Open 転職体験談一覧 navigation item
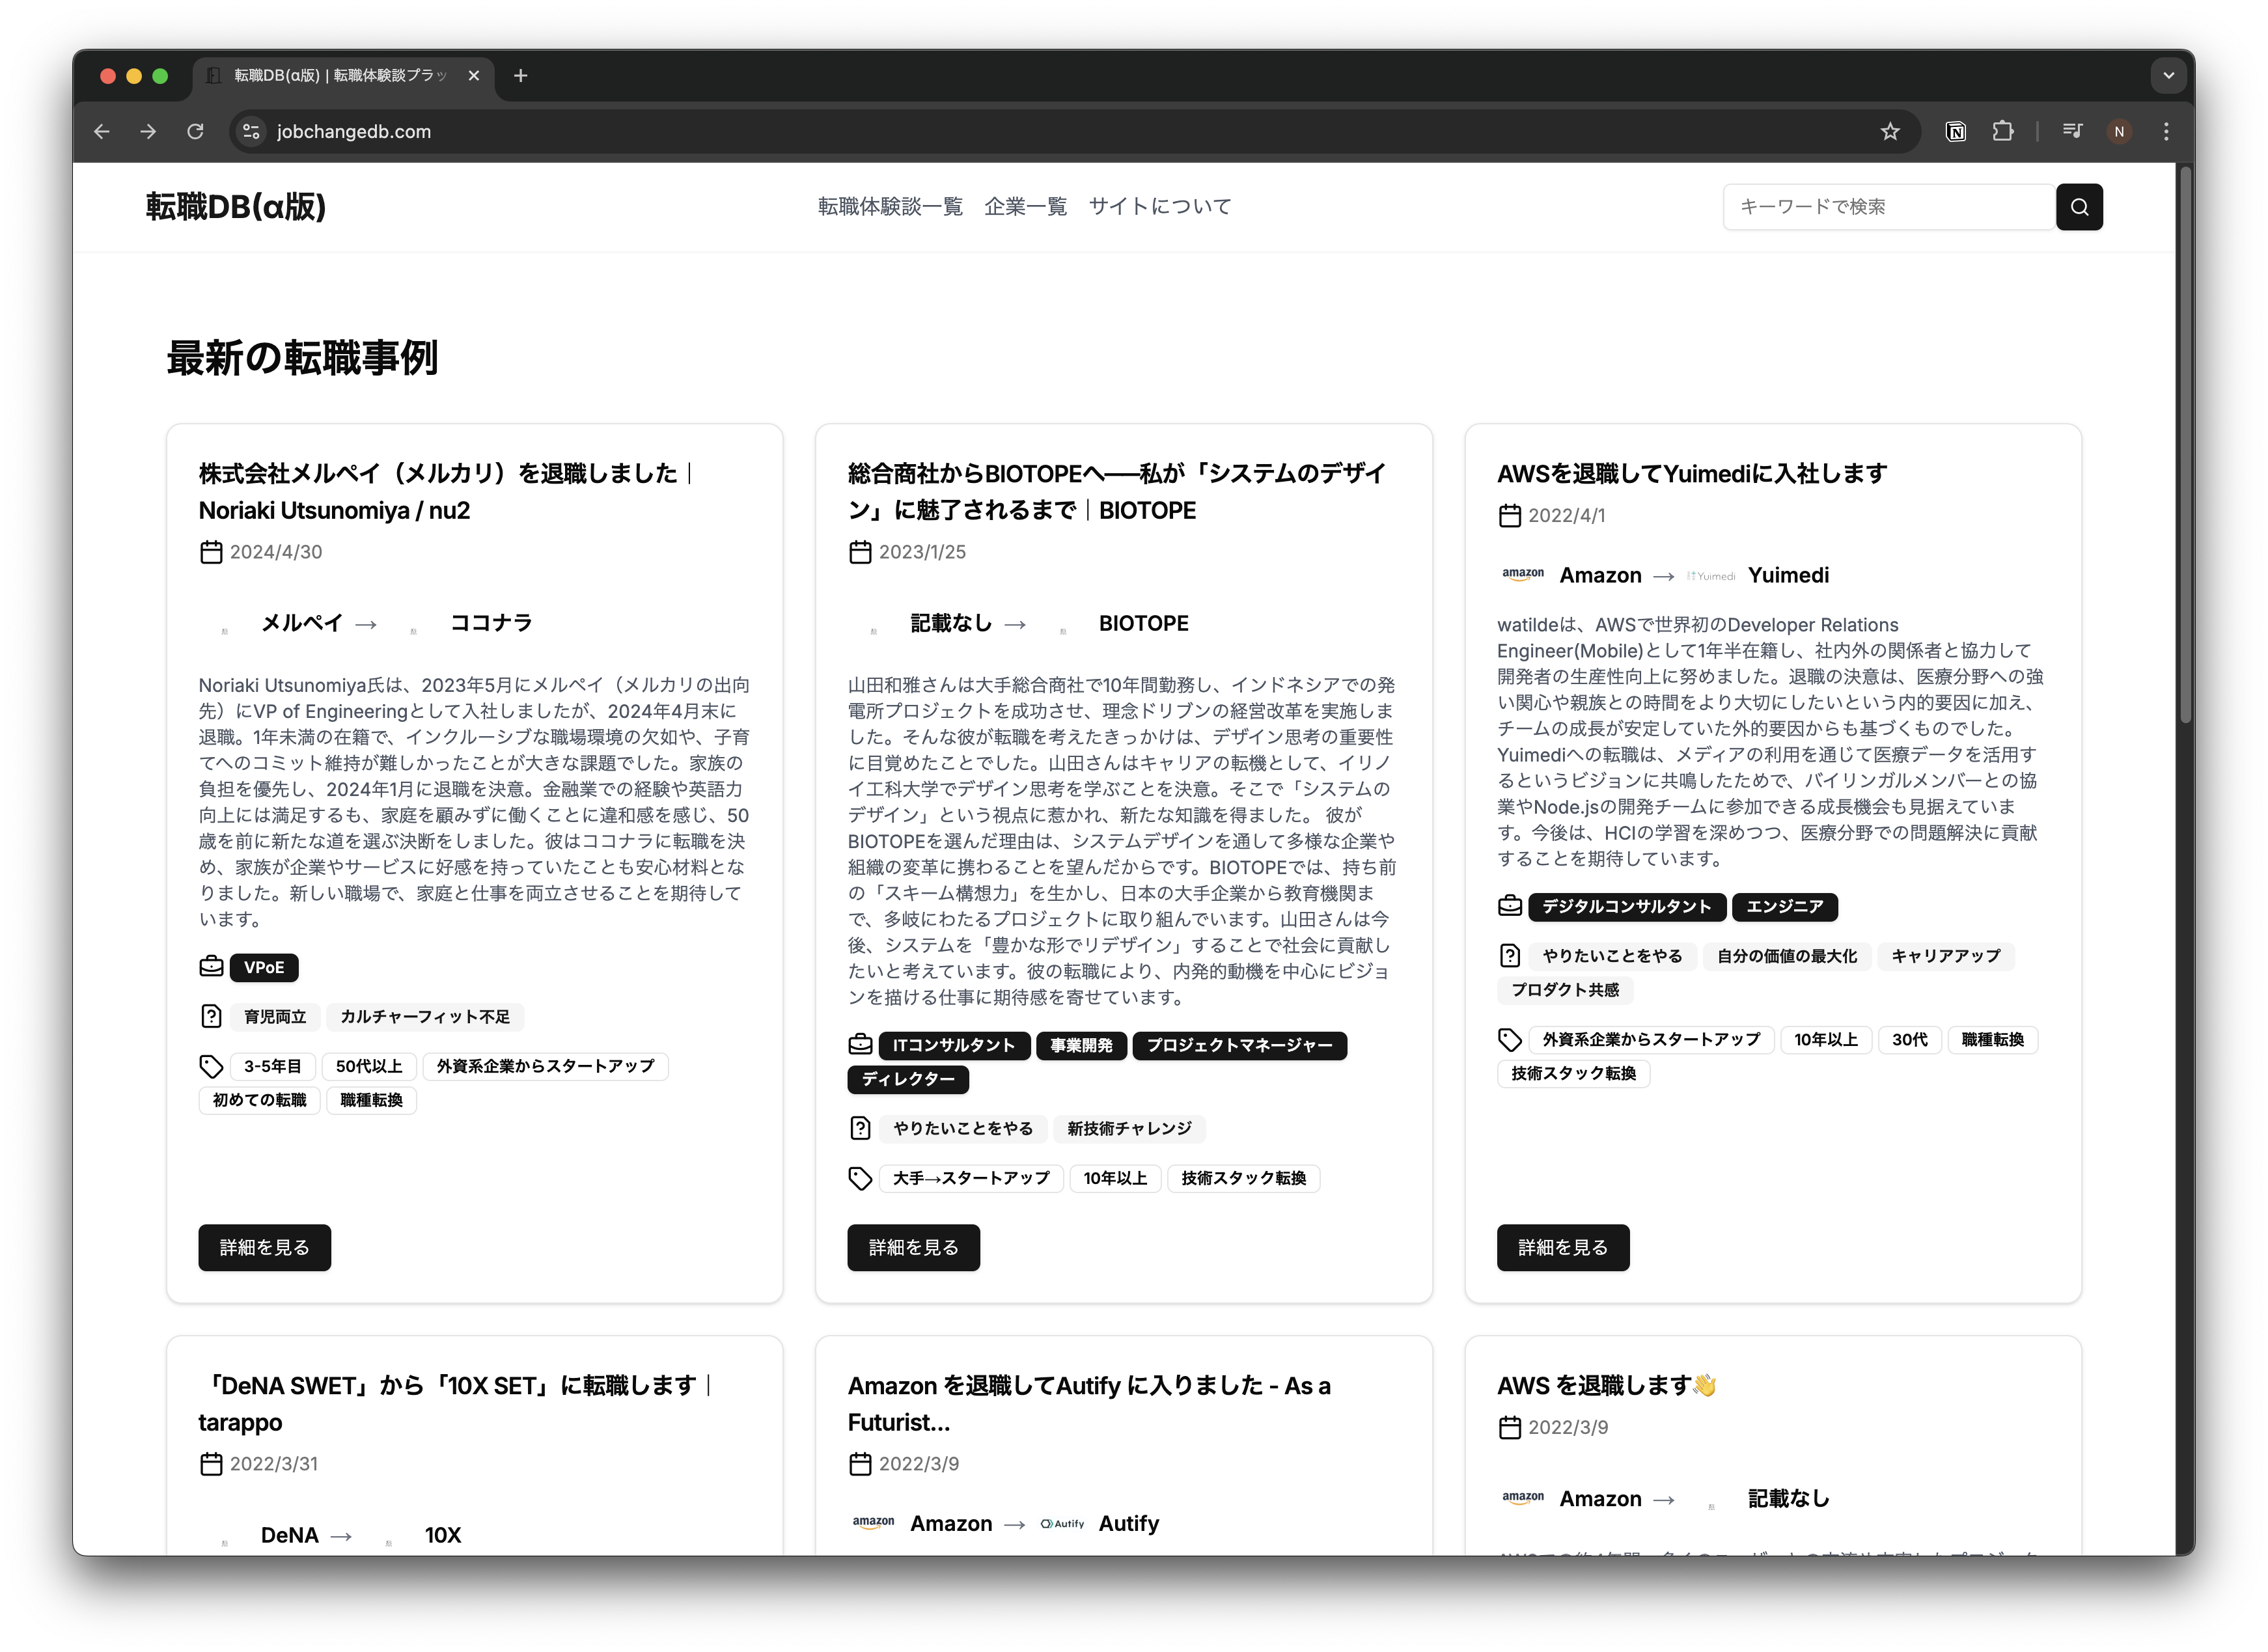2268x1652 pixels. tap(889, 207)
